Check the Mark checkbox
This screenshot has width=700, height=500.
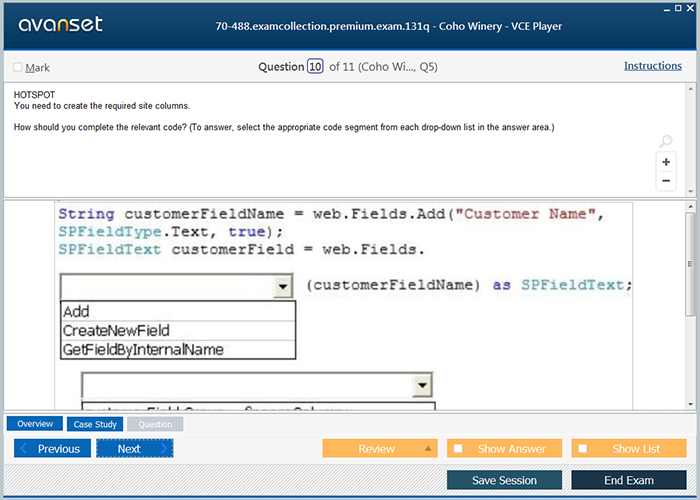pyautogui.click(x=18, y=67)
